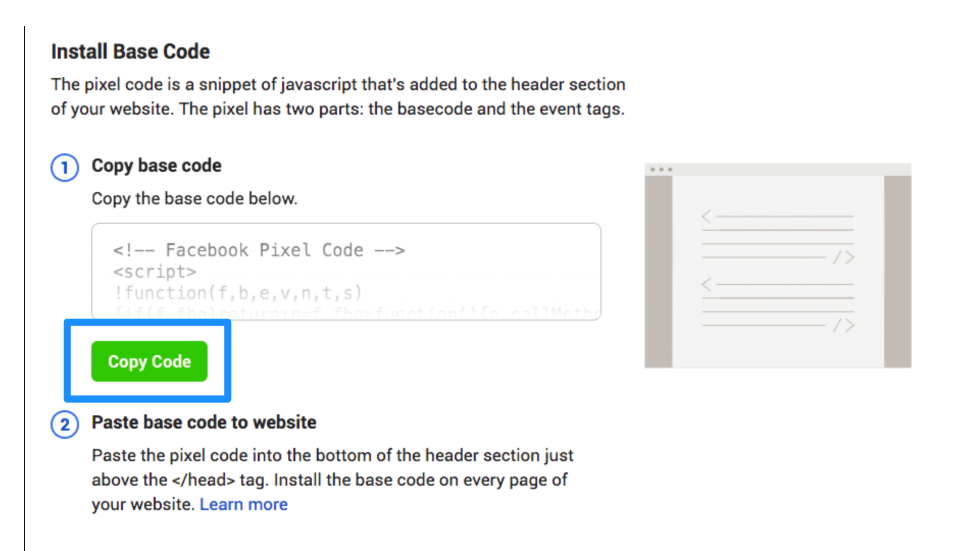Select the Facebook Pixel Code comment line
Image resolution: width=965 pixels, height=551 pixels.
[259, 250]
